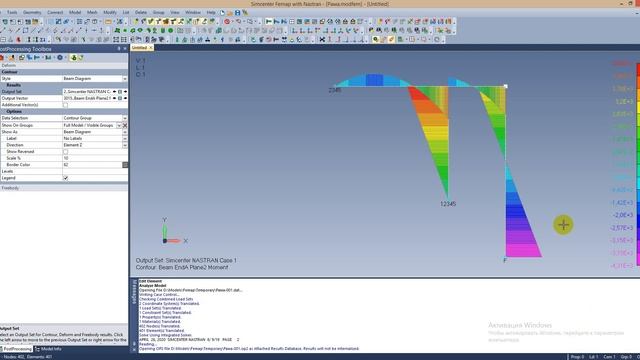Open the Modify menu
The image size is (640, 360).
point(110,13)
